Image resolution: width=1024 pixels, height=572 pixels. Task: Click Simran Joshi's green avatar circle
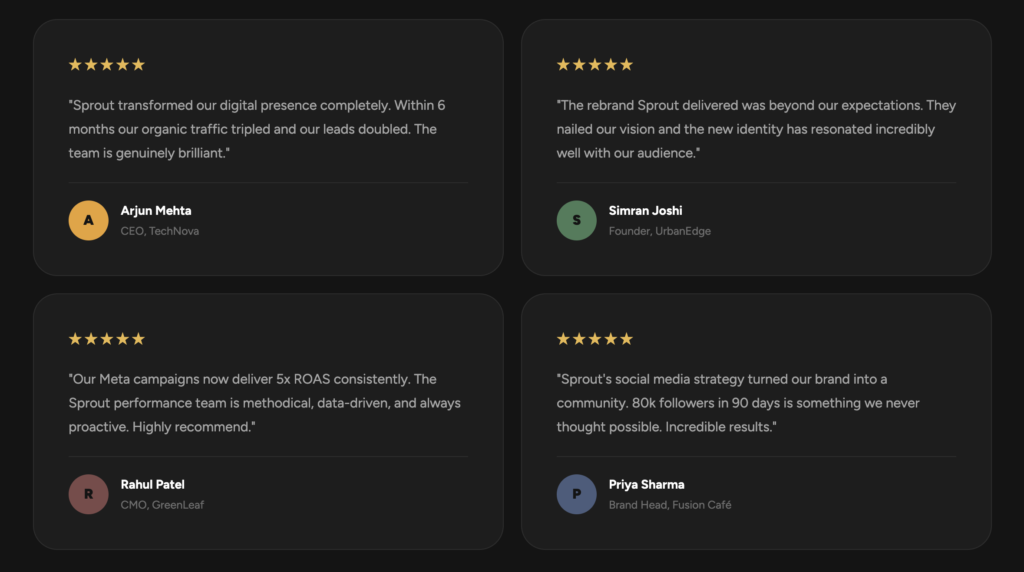pos(576,220)
